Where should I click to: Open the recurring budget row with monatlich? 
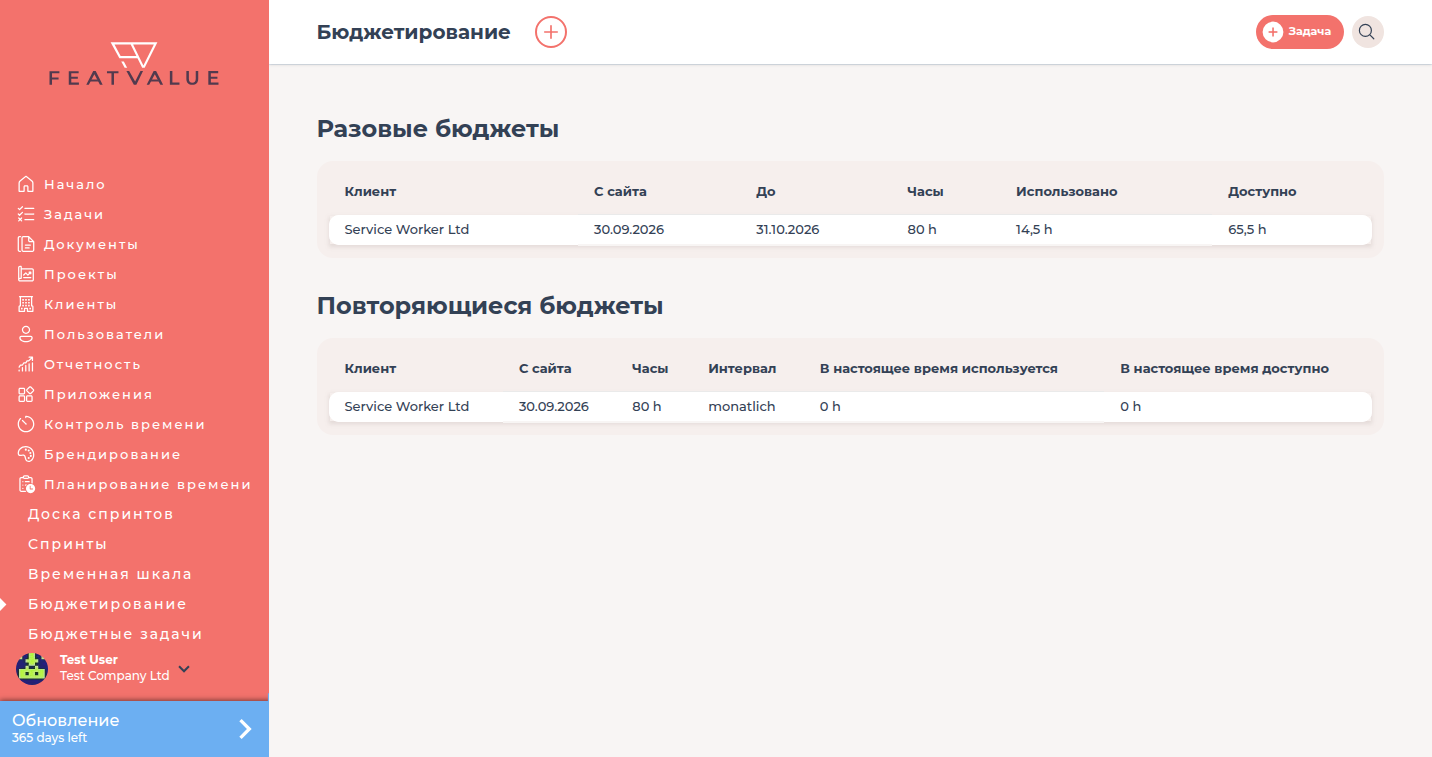850,407
